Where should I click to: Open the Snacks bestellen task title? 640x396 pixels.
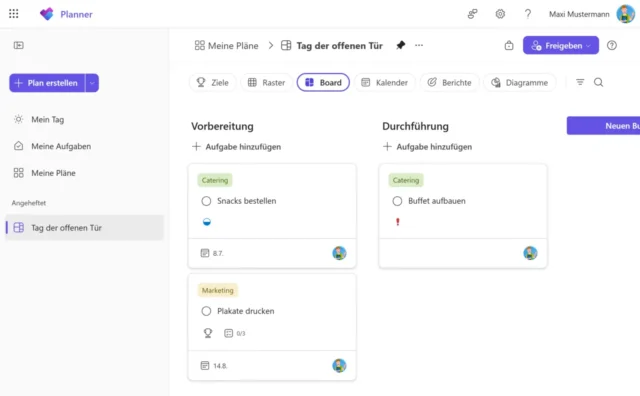click(x=247, y=201)
